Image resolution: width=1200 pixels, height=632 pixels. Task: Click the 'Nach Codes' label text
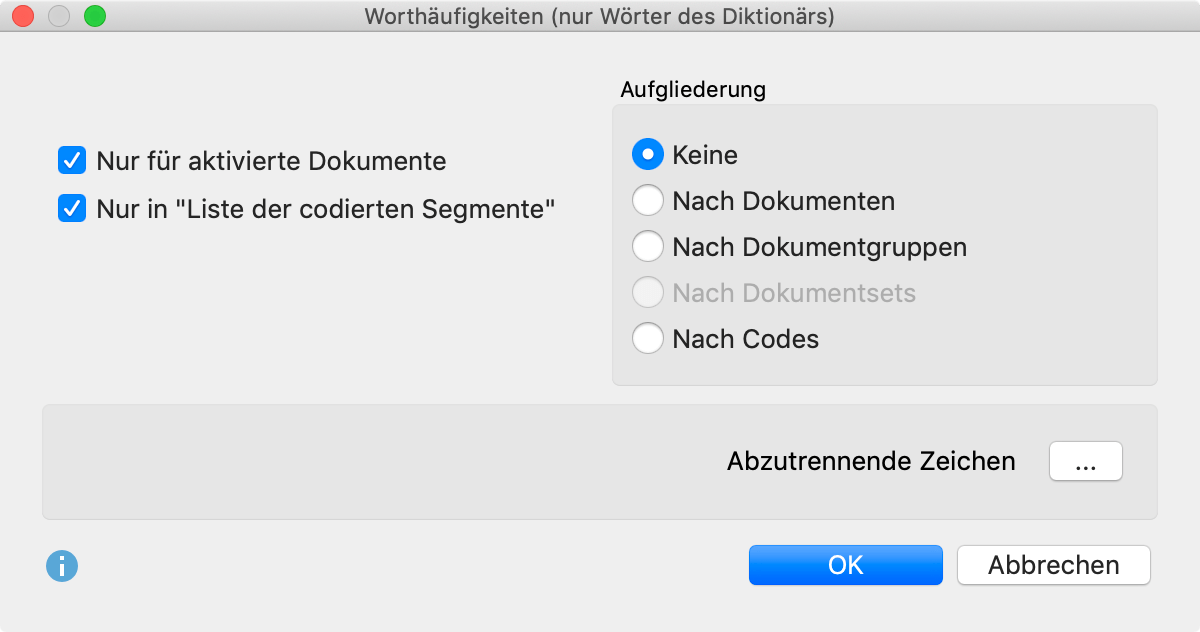click(746, 339)
